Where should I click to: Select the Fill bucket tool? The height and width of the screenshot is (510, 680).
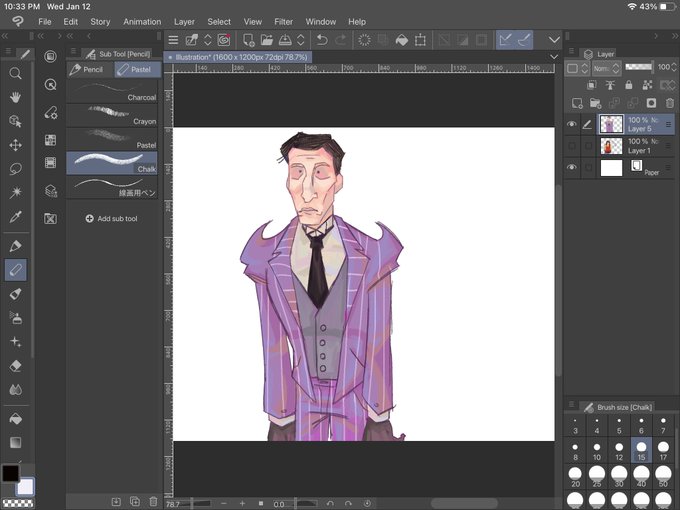click(15, 419)
